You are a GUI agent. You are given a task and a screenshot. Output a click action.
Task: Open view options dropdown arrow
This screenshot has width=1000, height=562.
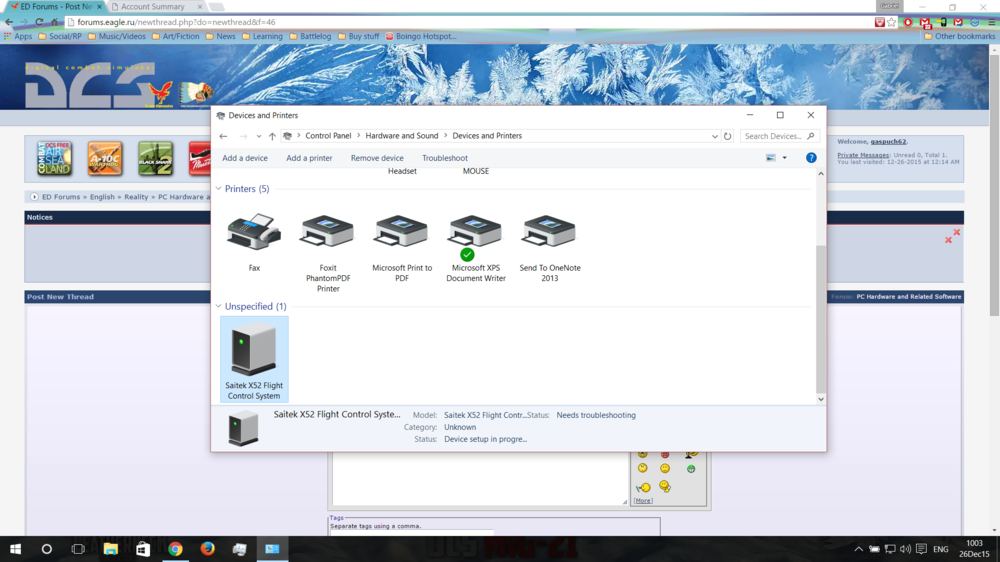pos(784,158)
